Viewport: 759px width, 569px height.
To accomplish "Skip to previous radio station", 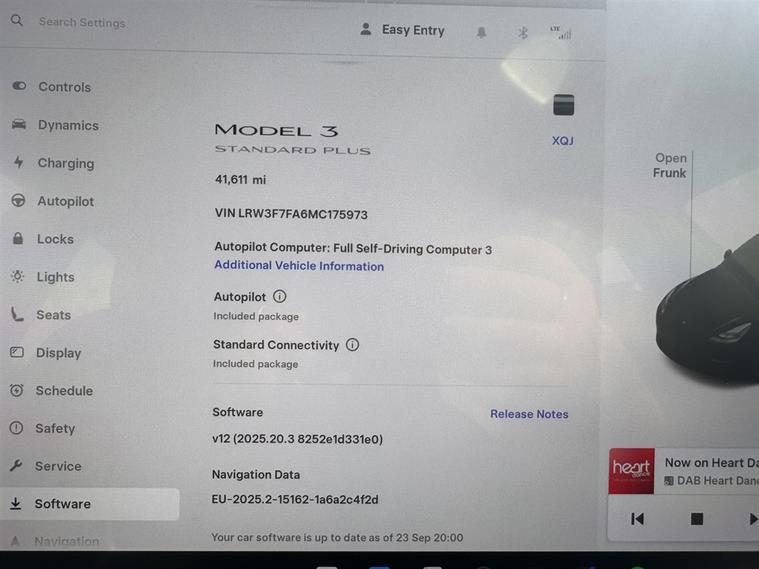I will 638,519.
